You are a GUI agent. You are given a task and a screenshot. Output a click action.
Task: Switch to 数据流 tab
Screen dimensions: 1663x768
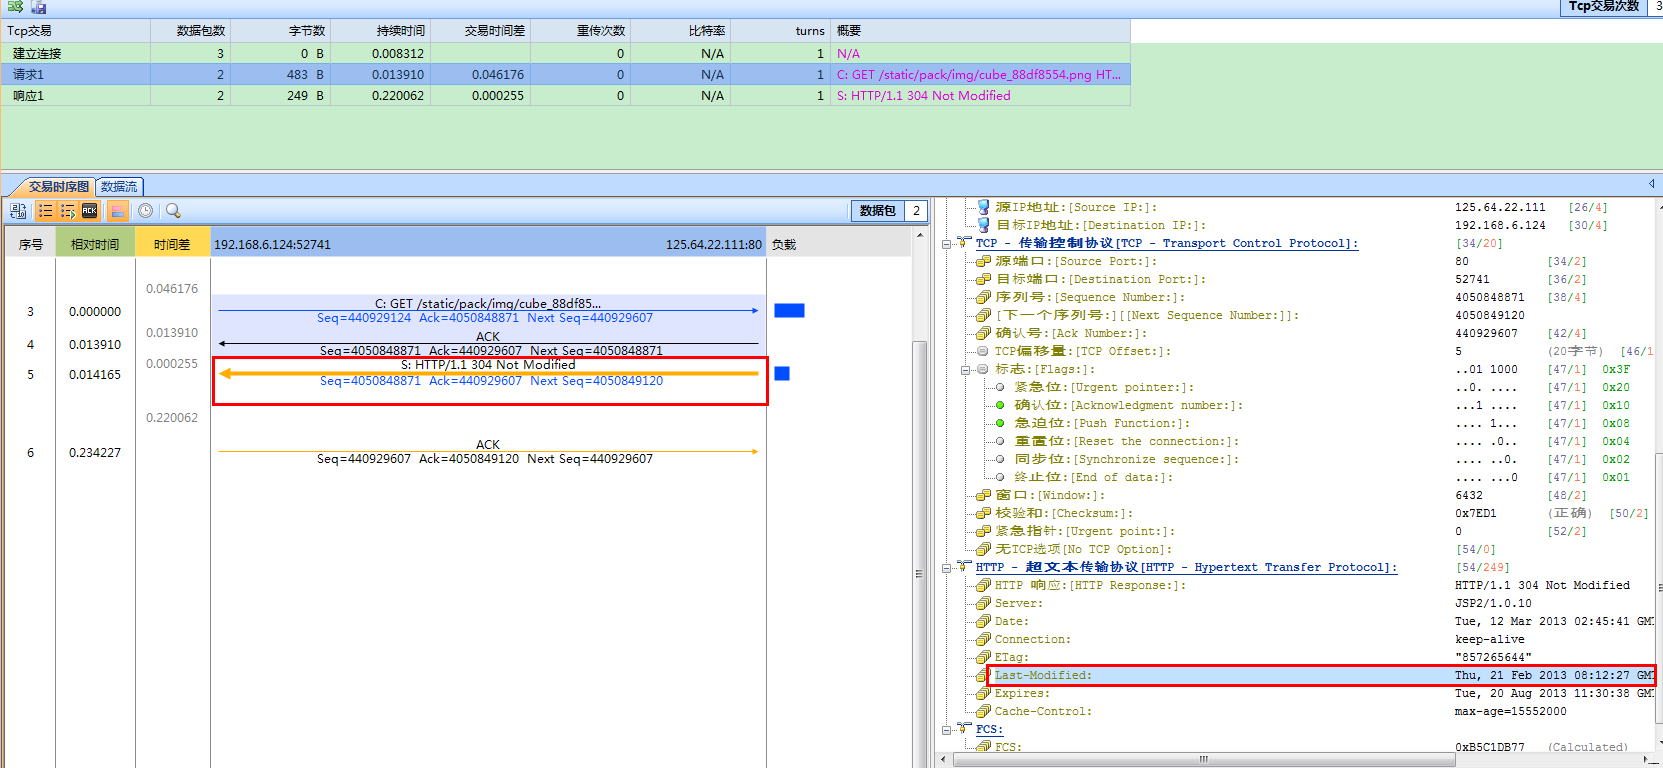(119, 186)
